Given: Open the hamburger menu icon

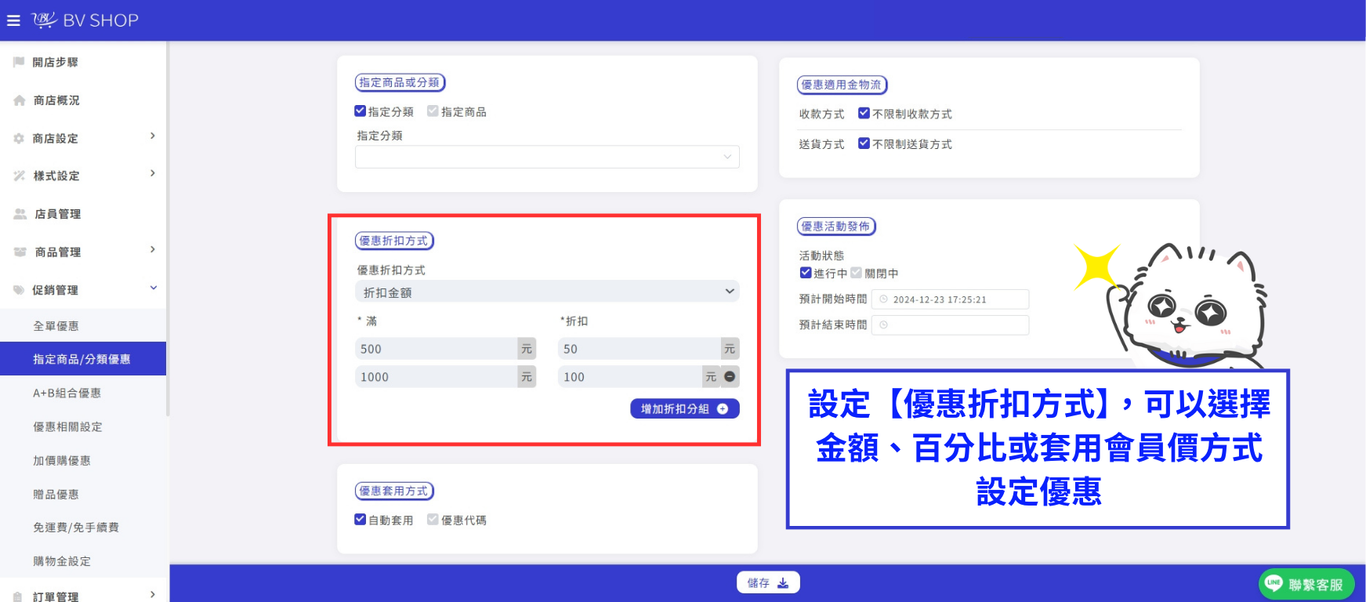Looking at the screenshot, I should tap(13, 20).
